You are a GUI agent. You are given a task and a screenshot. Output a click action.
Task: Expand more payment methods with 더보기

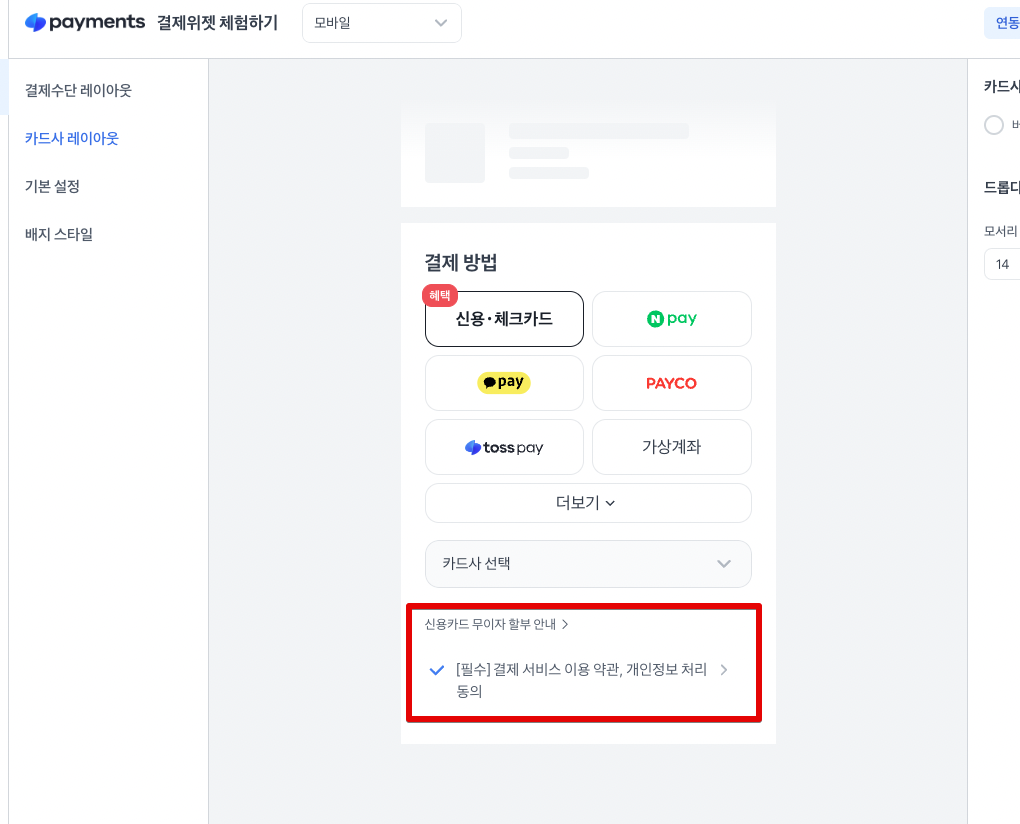click(588, 503)
